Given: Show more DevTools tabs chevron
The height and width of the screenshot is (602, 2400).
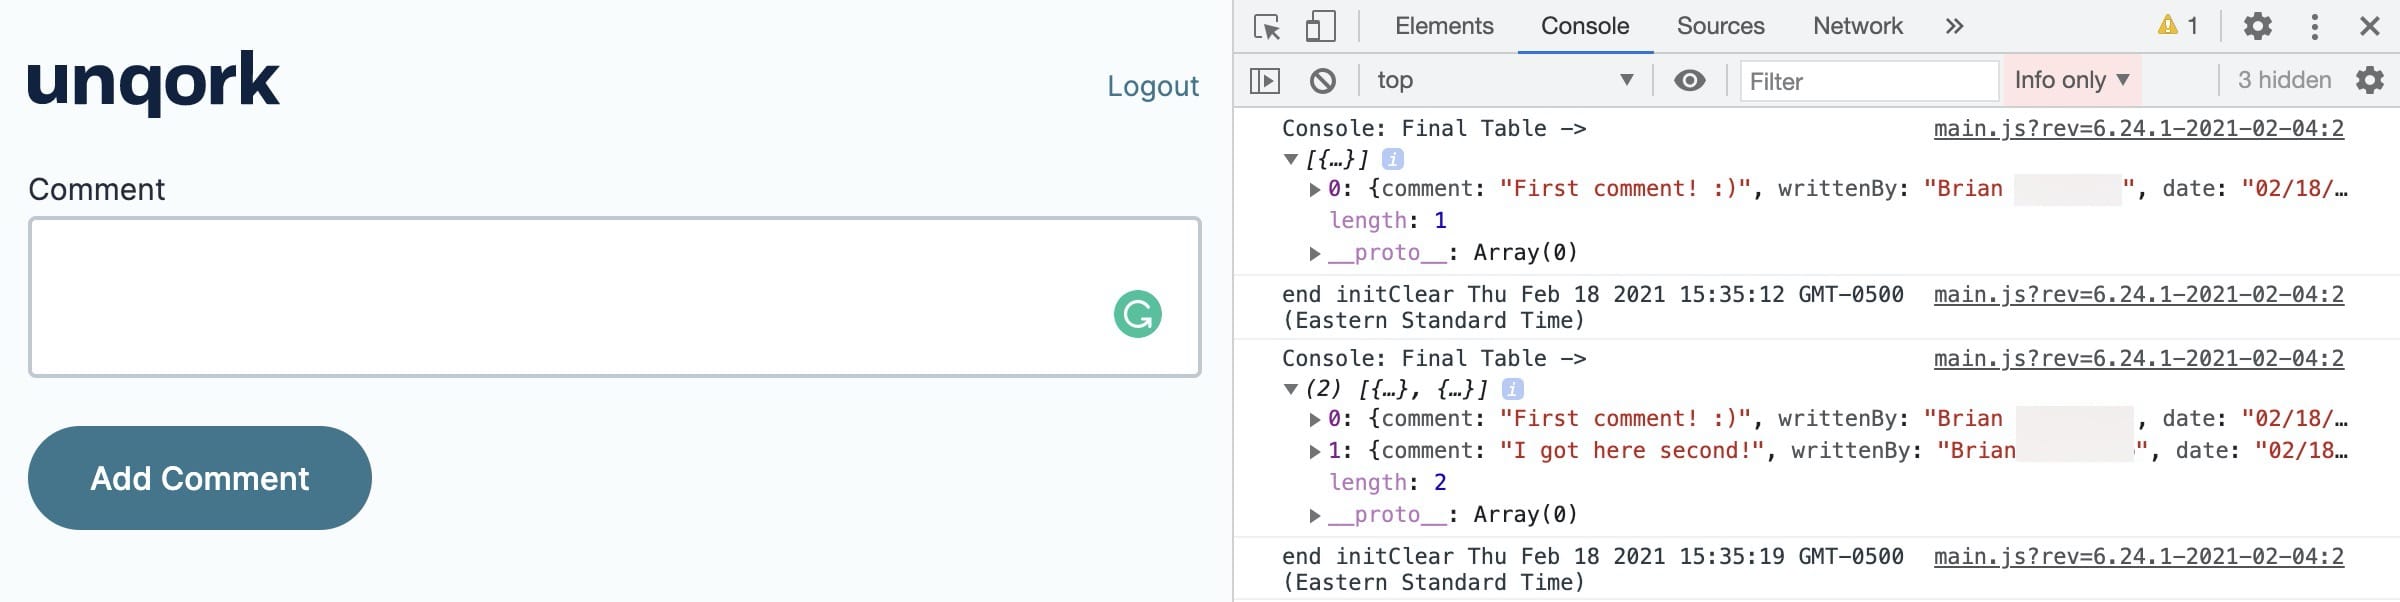Looking at the screenshot, I should click(x=1955, y=26).
